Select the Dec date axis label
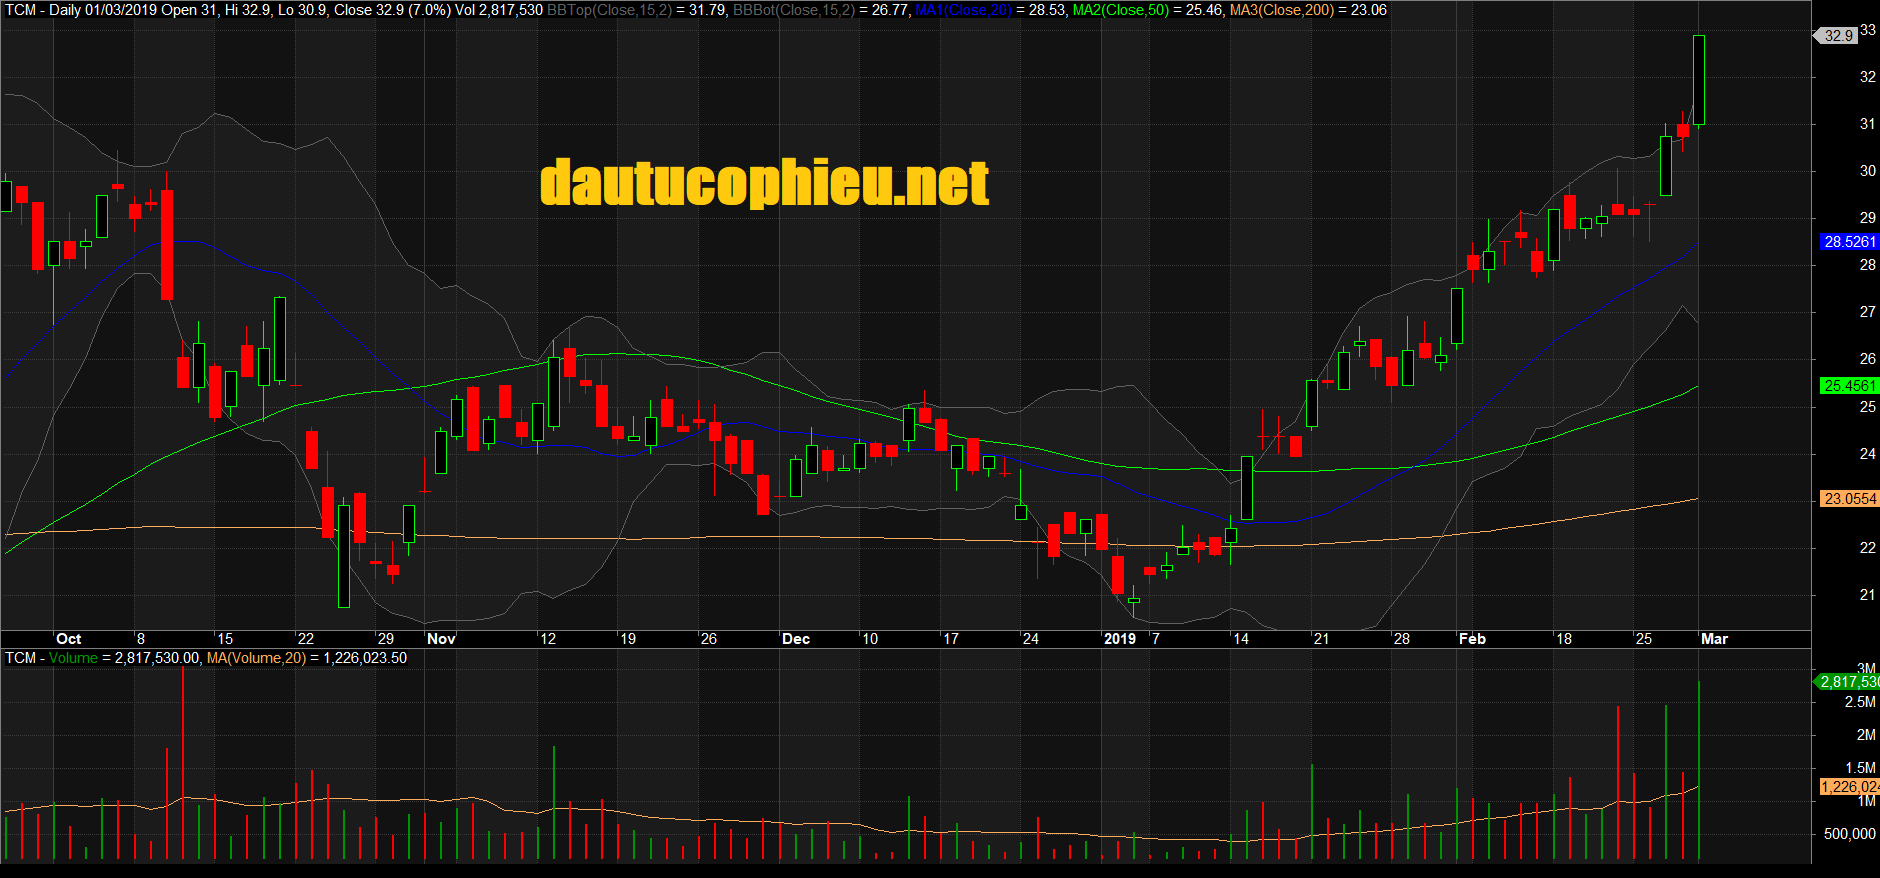Image resolution: width=1880 pixels, height=878 pixels. [796, 639]
